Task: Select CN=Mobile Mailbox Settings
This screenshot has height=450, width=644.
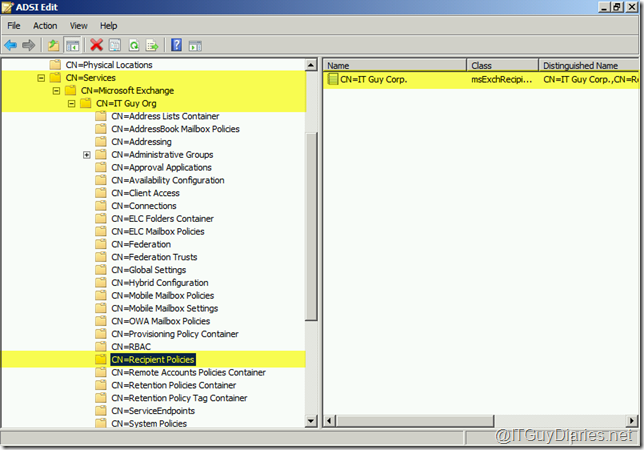Action: (165, 308)
